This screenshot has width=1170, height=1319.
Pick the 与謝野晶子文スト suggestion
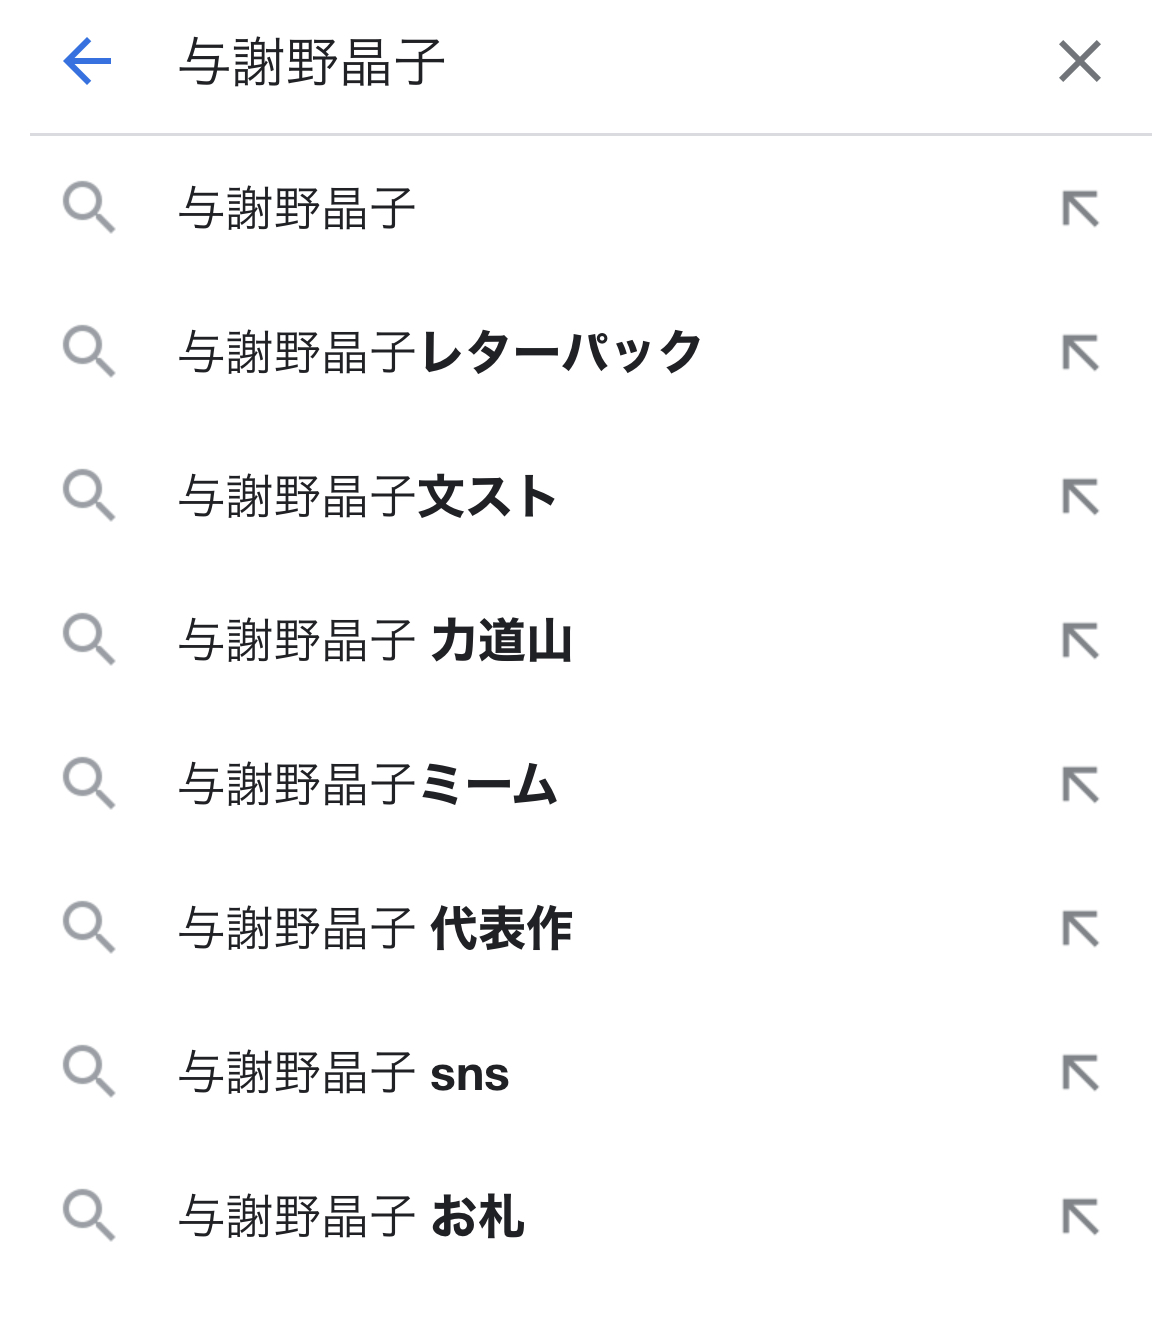[367, 497]
